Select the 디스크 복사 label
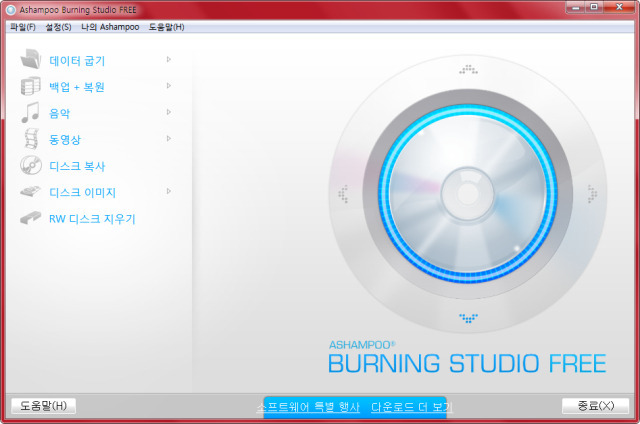 (77, 166)
